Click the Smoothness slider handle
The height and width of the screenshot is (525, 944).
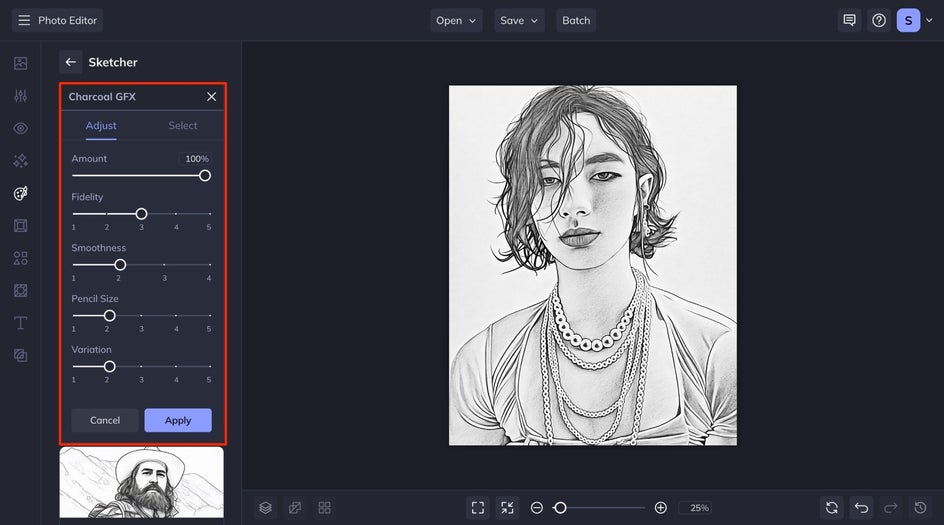[x=120, y=265]
